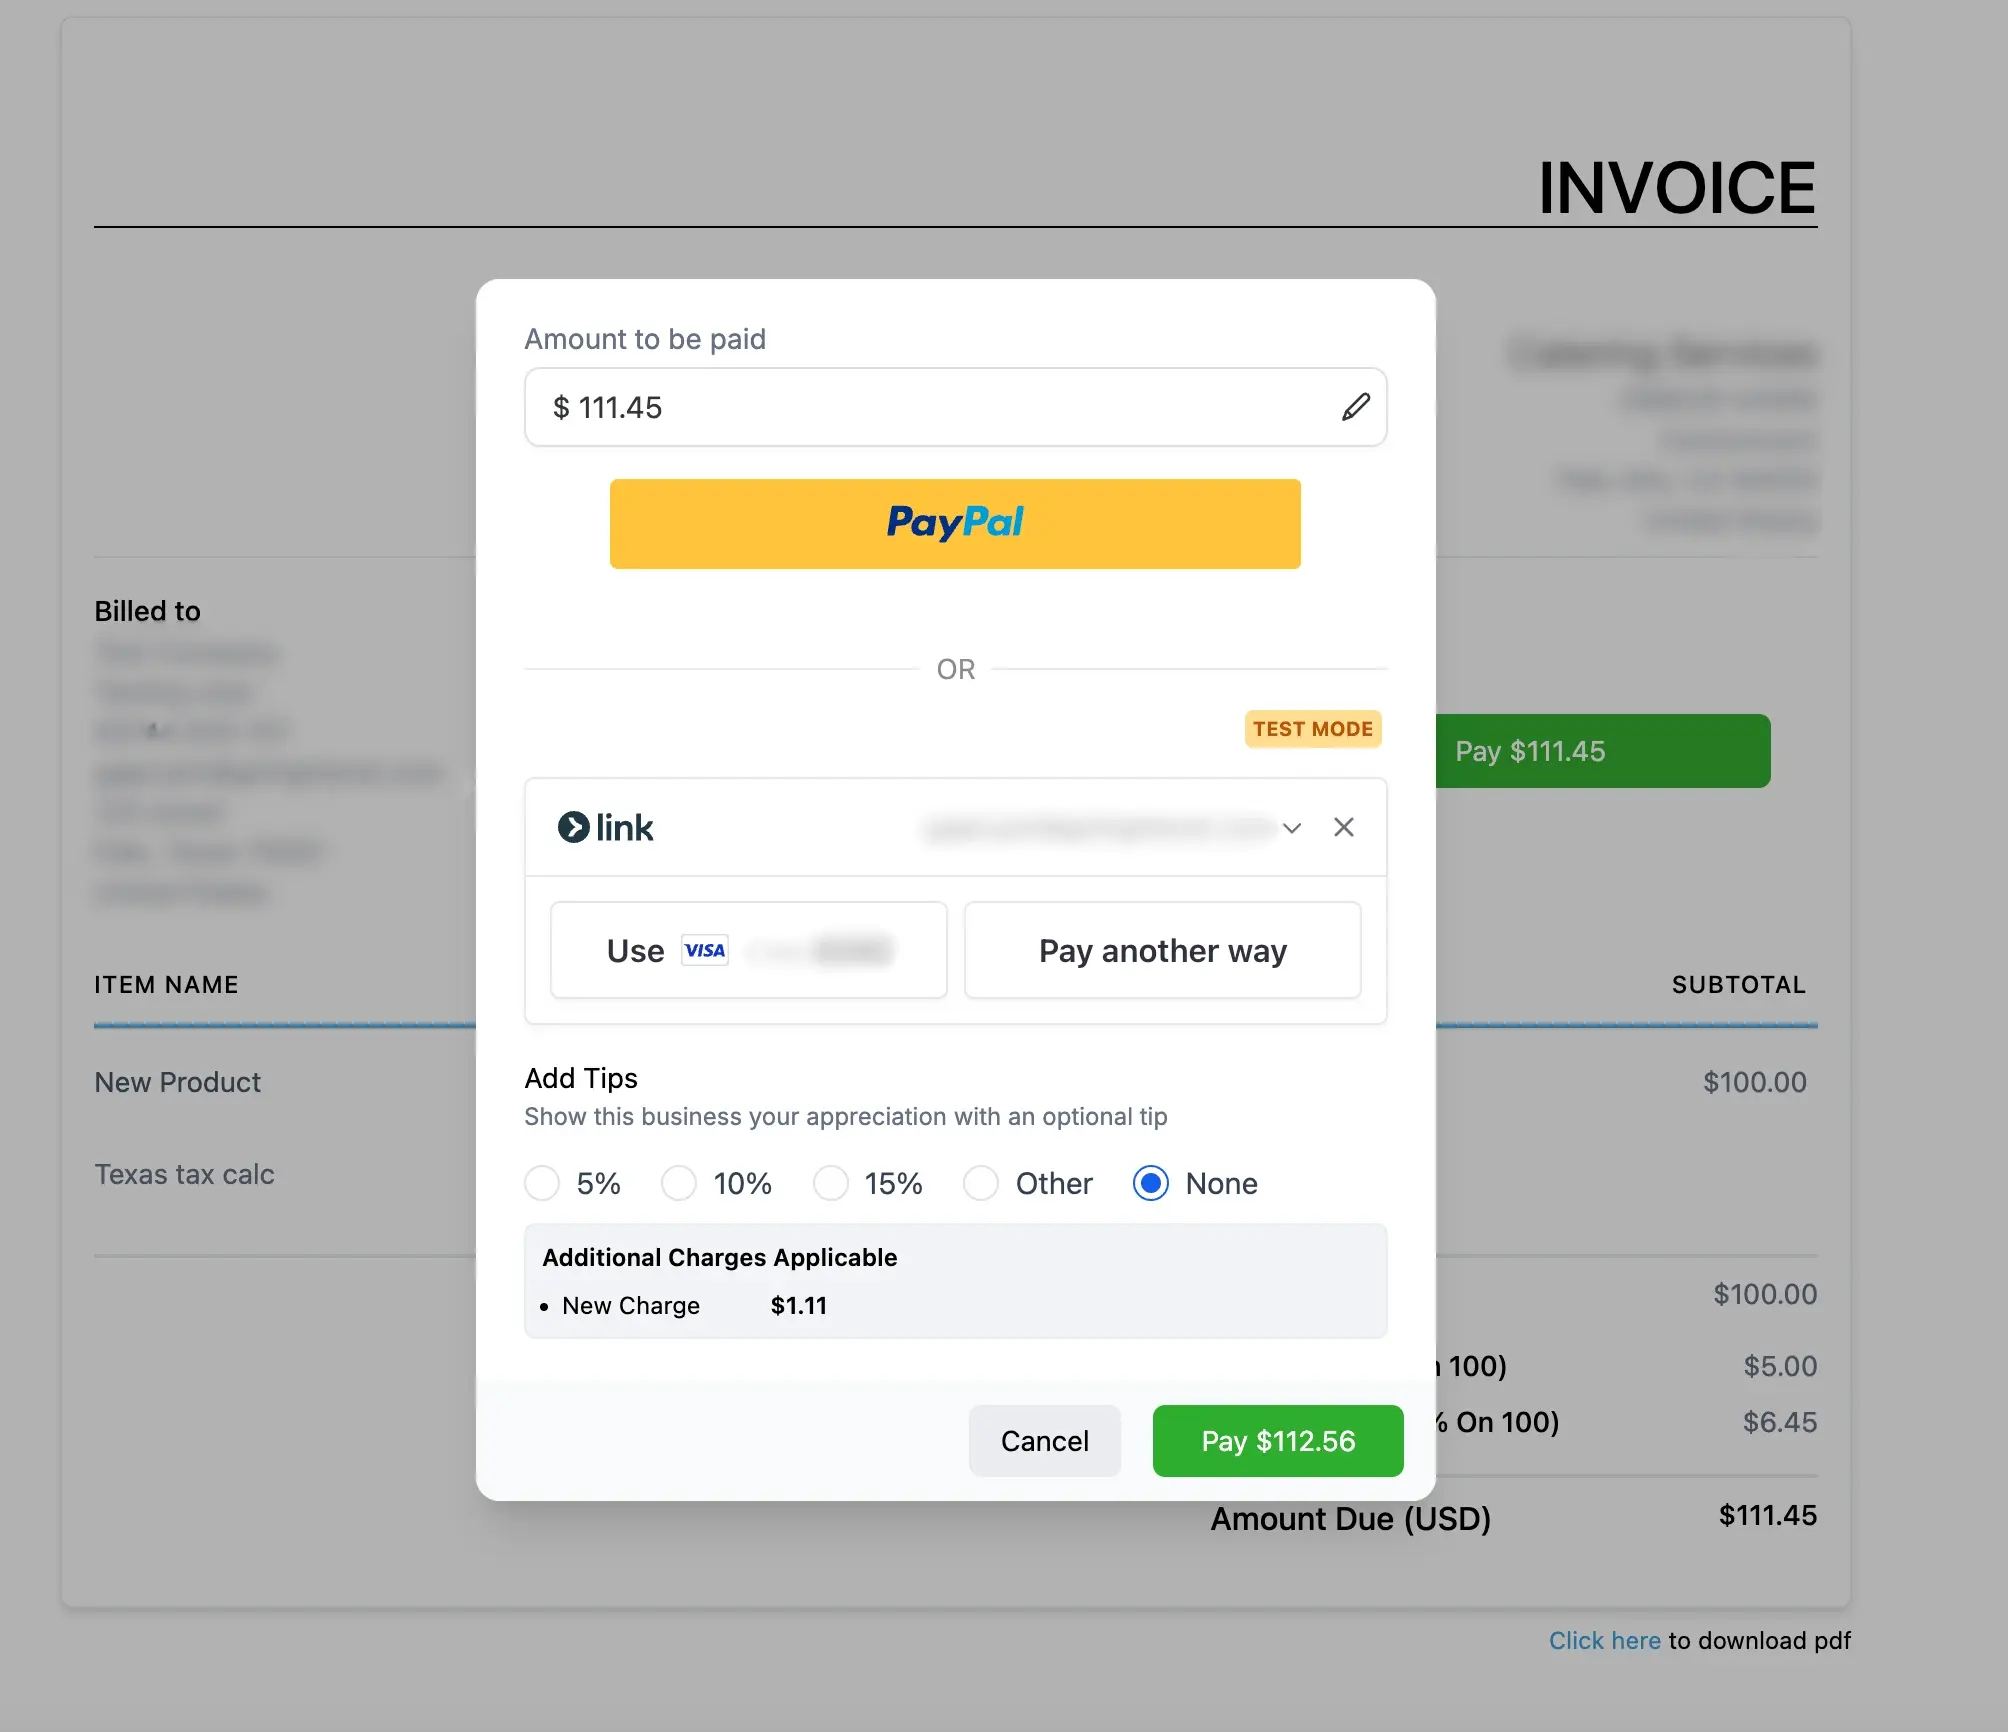The width and height of the screenshot is (2008, 1732).
Task: Close the Link saved account panel
Action: pyautogui.click(x=1344, y=827)
